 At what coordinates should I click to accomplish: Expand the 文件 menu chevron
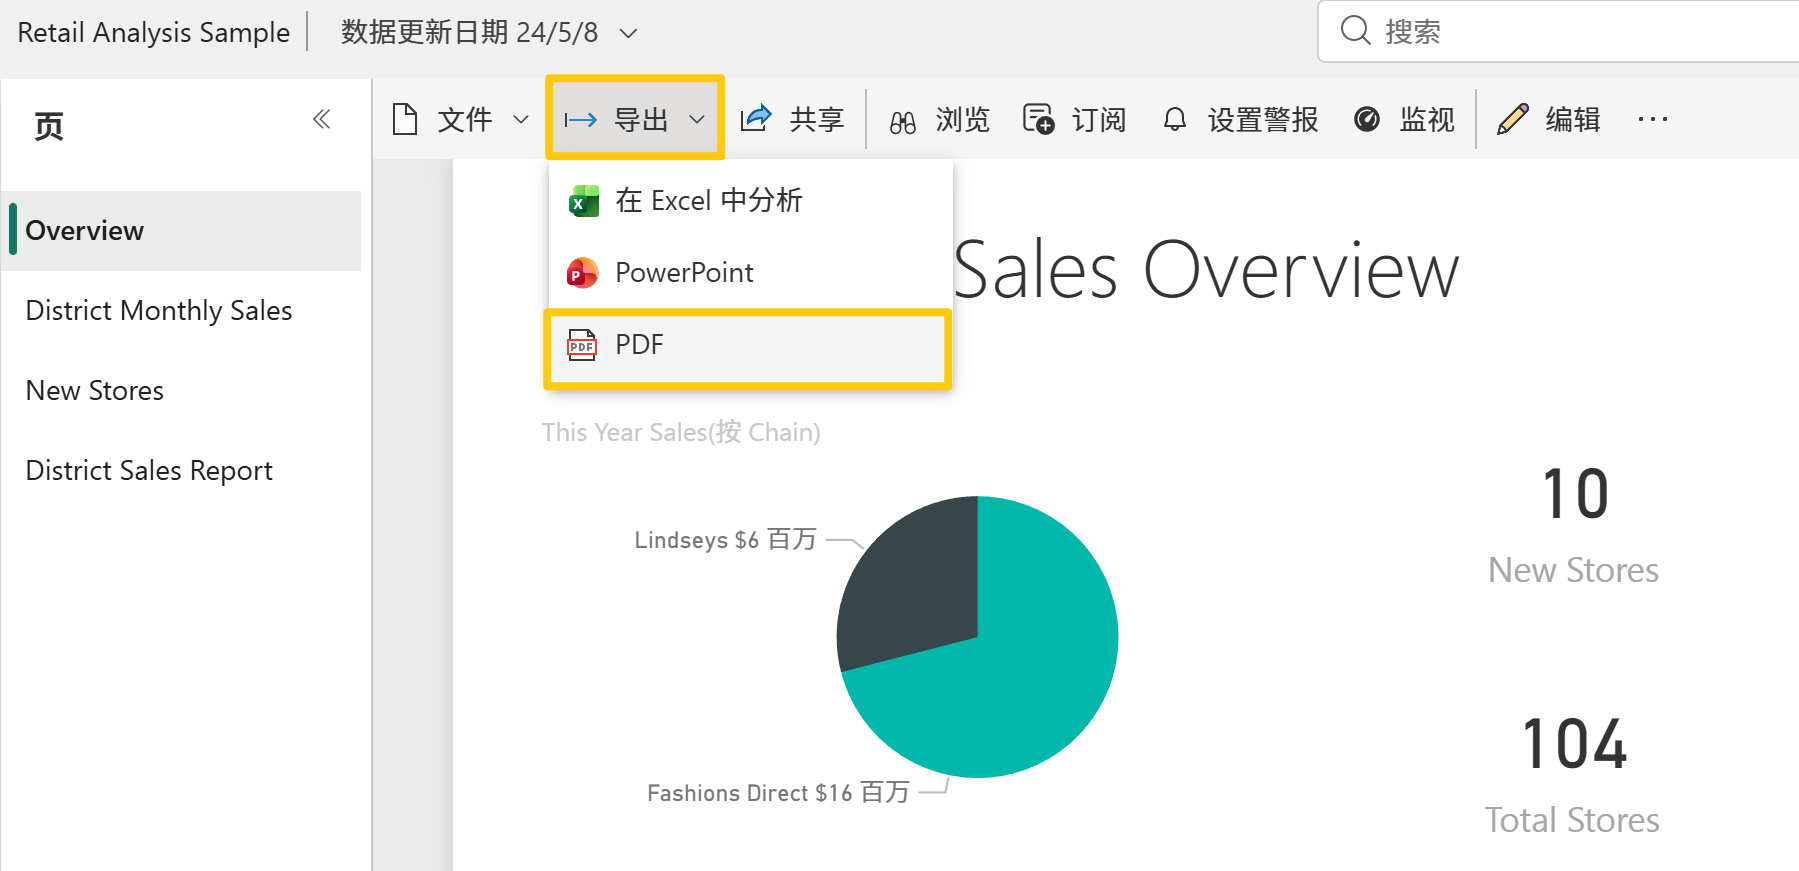[521, 118]
